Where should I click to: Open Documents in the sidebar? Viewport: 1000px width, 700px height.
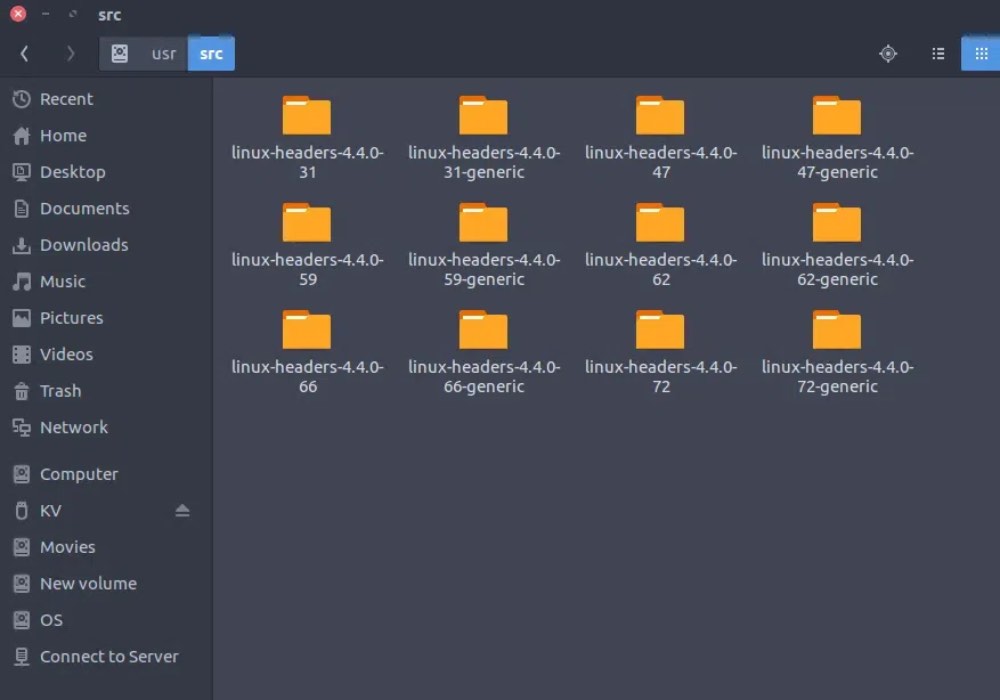(85, 208)
